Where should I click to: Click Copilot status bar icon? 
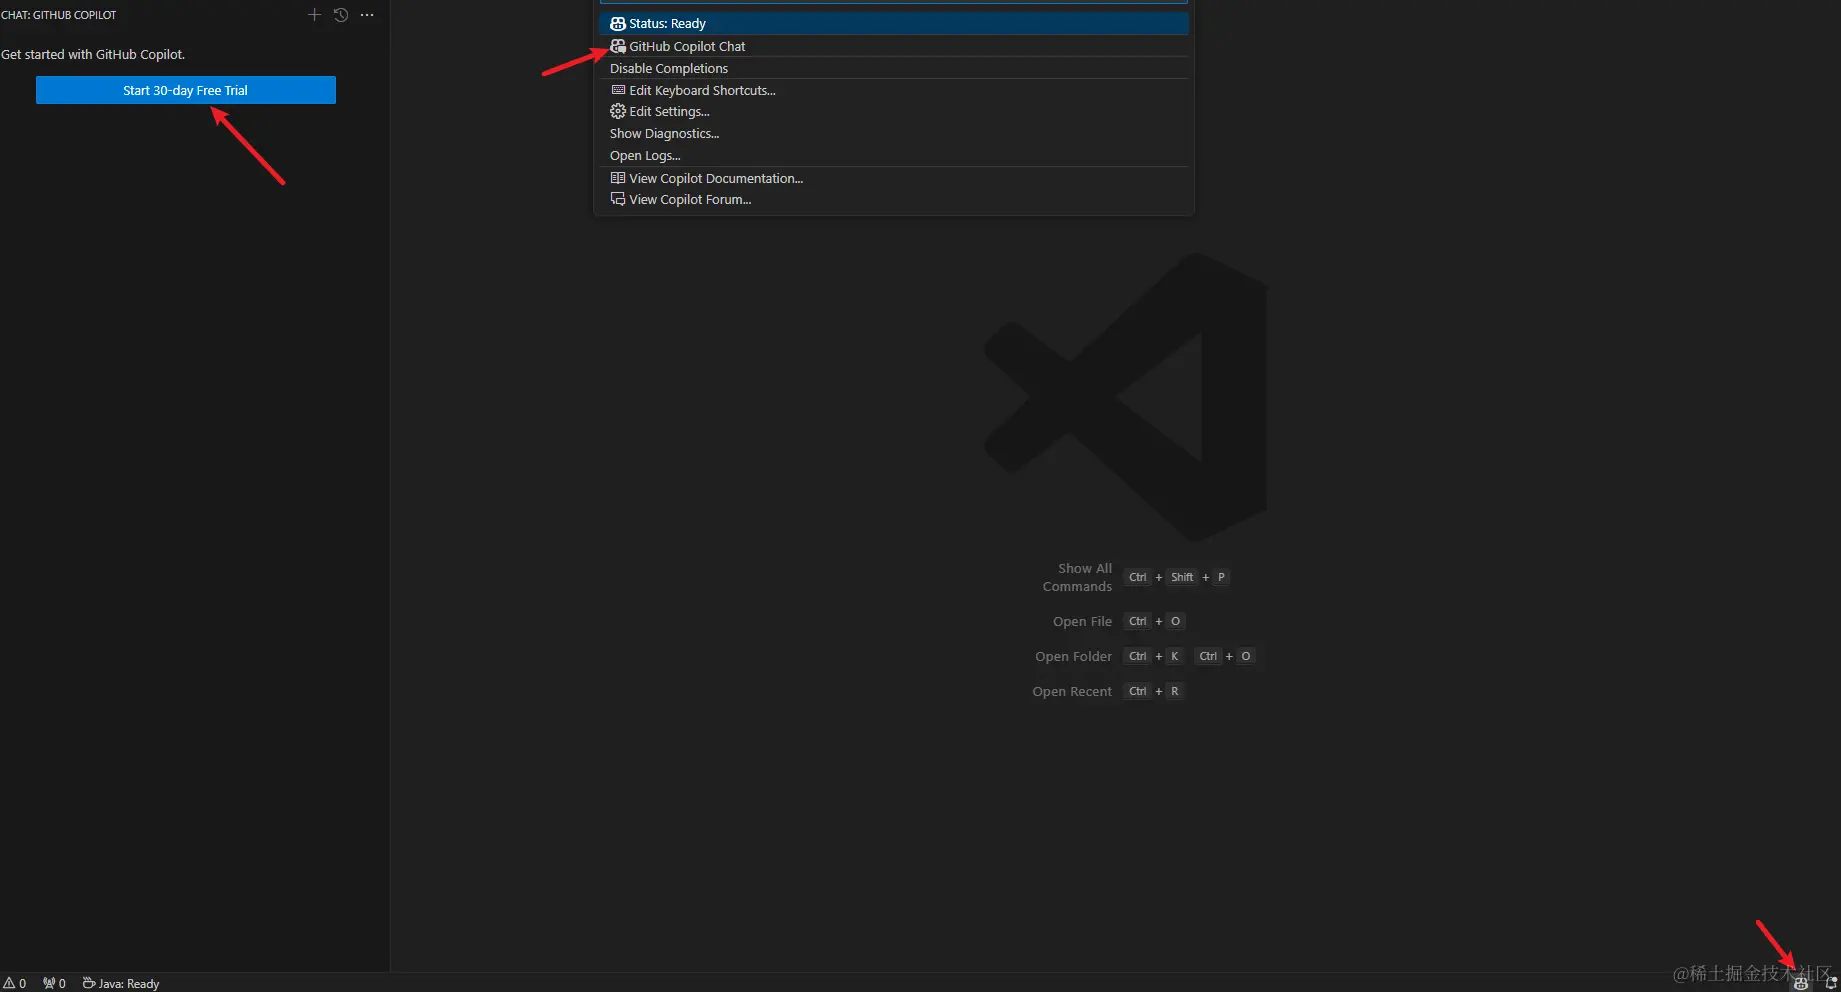click(x=1801, y=983)
